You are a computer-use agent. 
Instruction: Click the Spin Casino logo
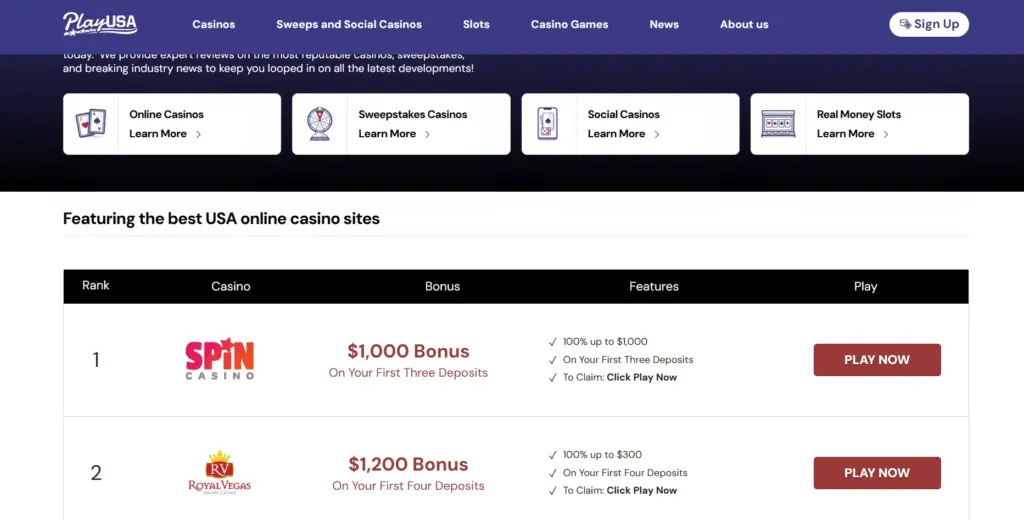click(x=220, y=359)
